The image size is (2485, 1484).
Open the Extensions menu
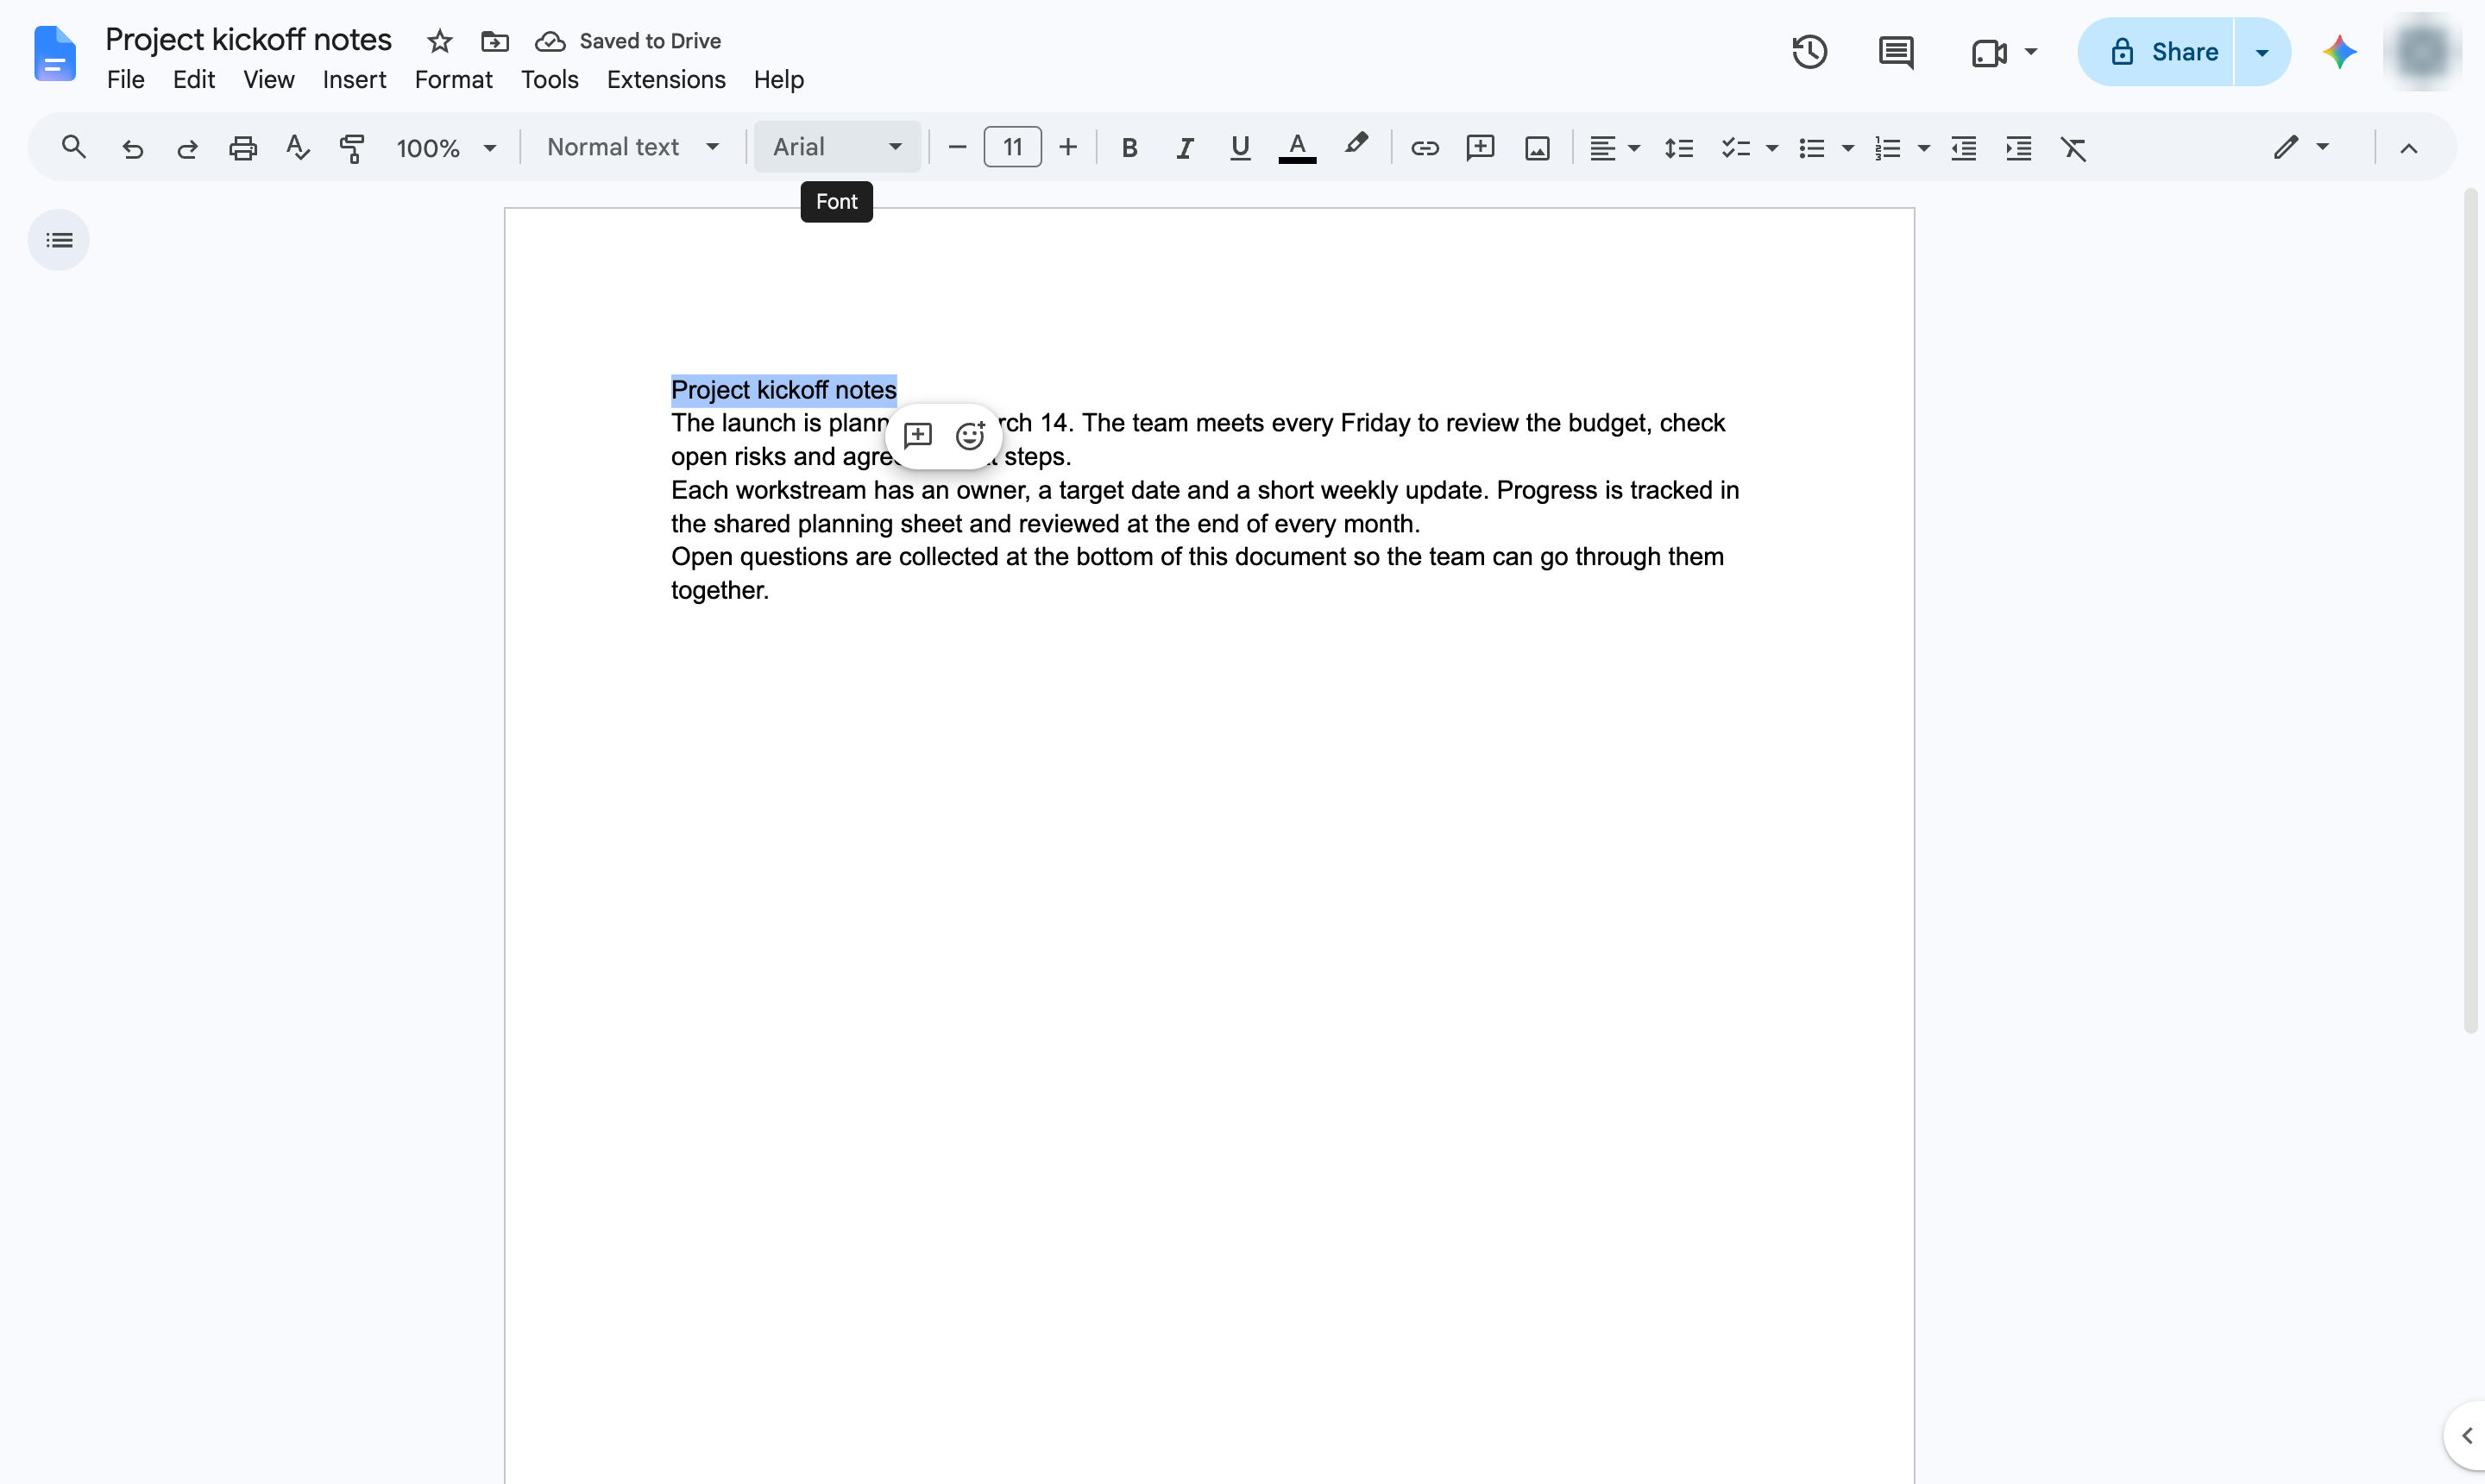[x=666, y=80]
